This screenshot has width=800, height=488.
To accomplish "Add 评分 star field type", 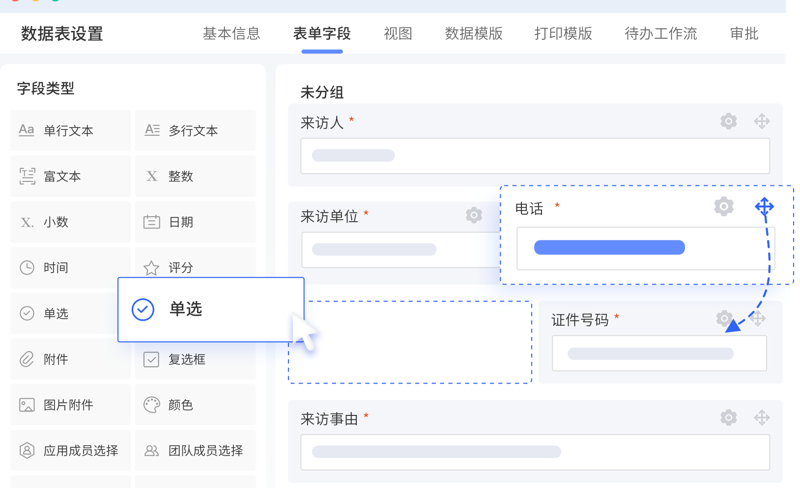I will click(x=195, y=266).
